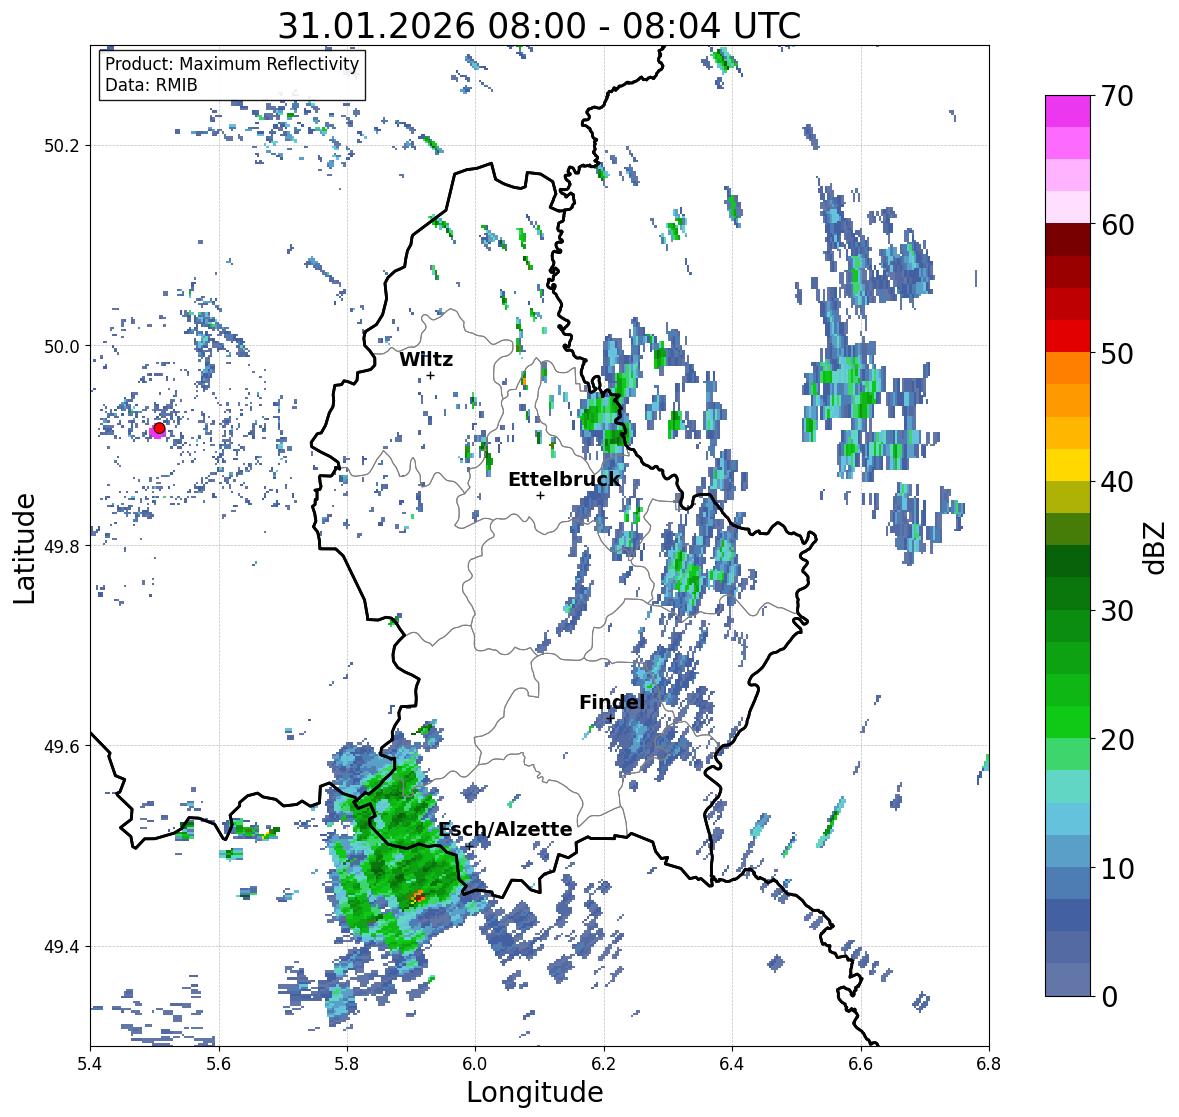Click the colorbar 0 tick label
Screen dimensions: 1179x1117
coord(1109,997)
